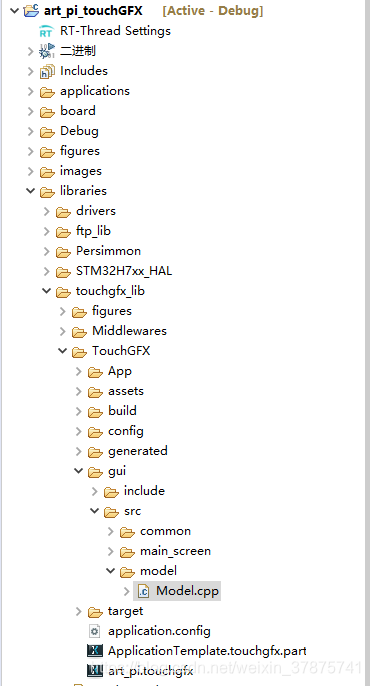Expand the Model.cpp file node
Image resolution: width=370 pixels, height=686 pixels.
[x=127, y=592]
